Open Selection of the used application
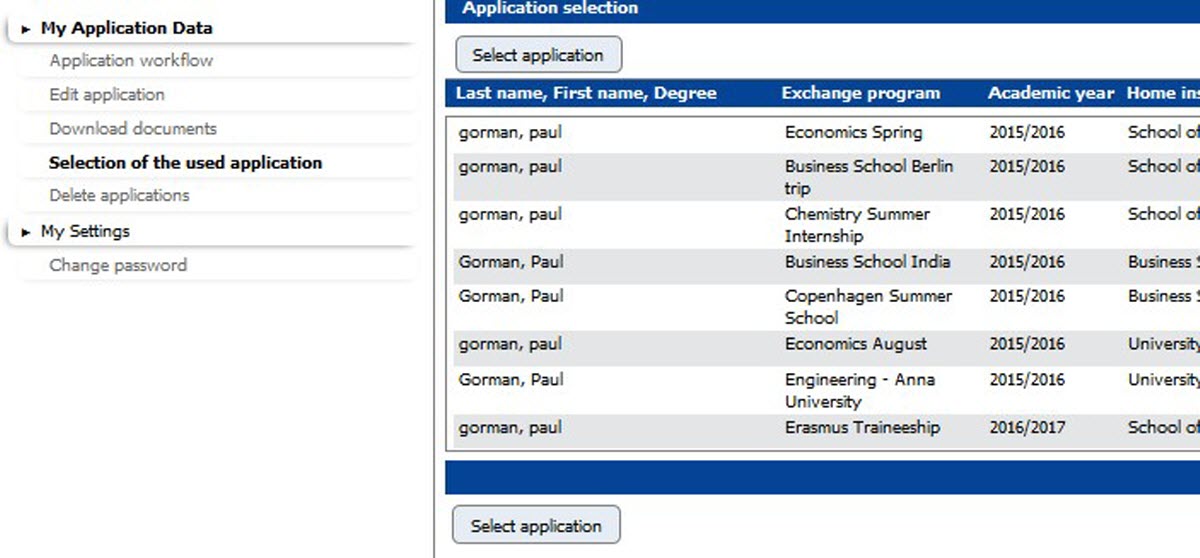 [186, 162]
